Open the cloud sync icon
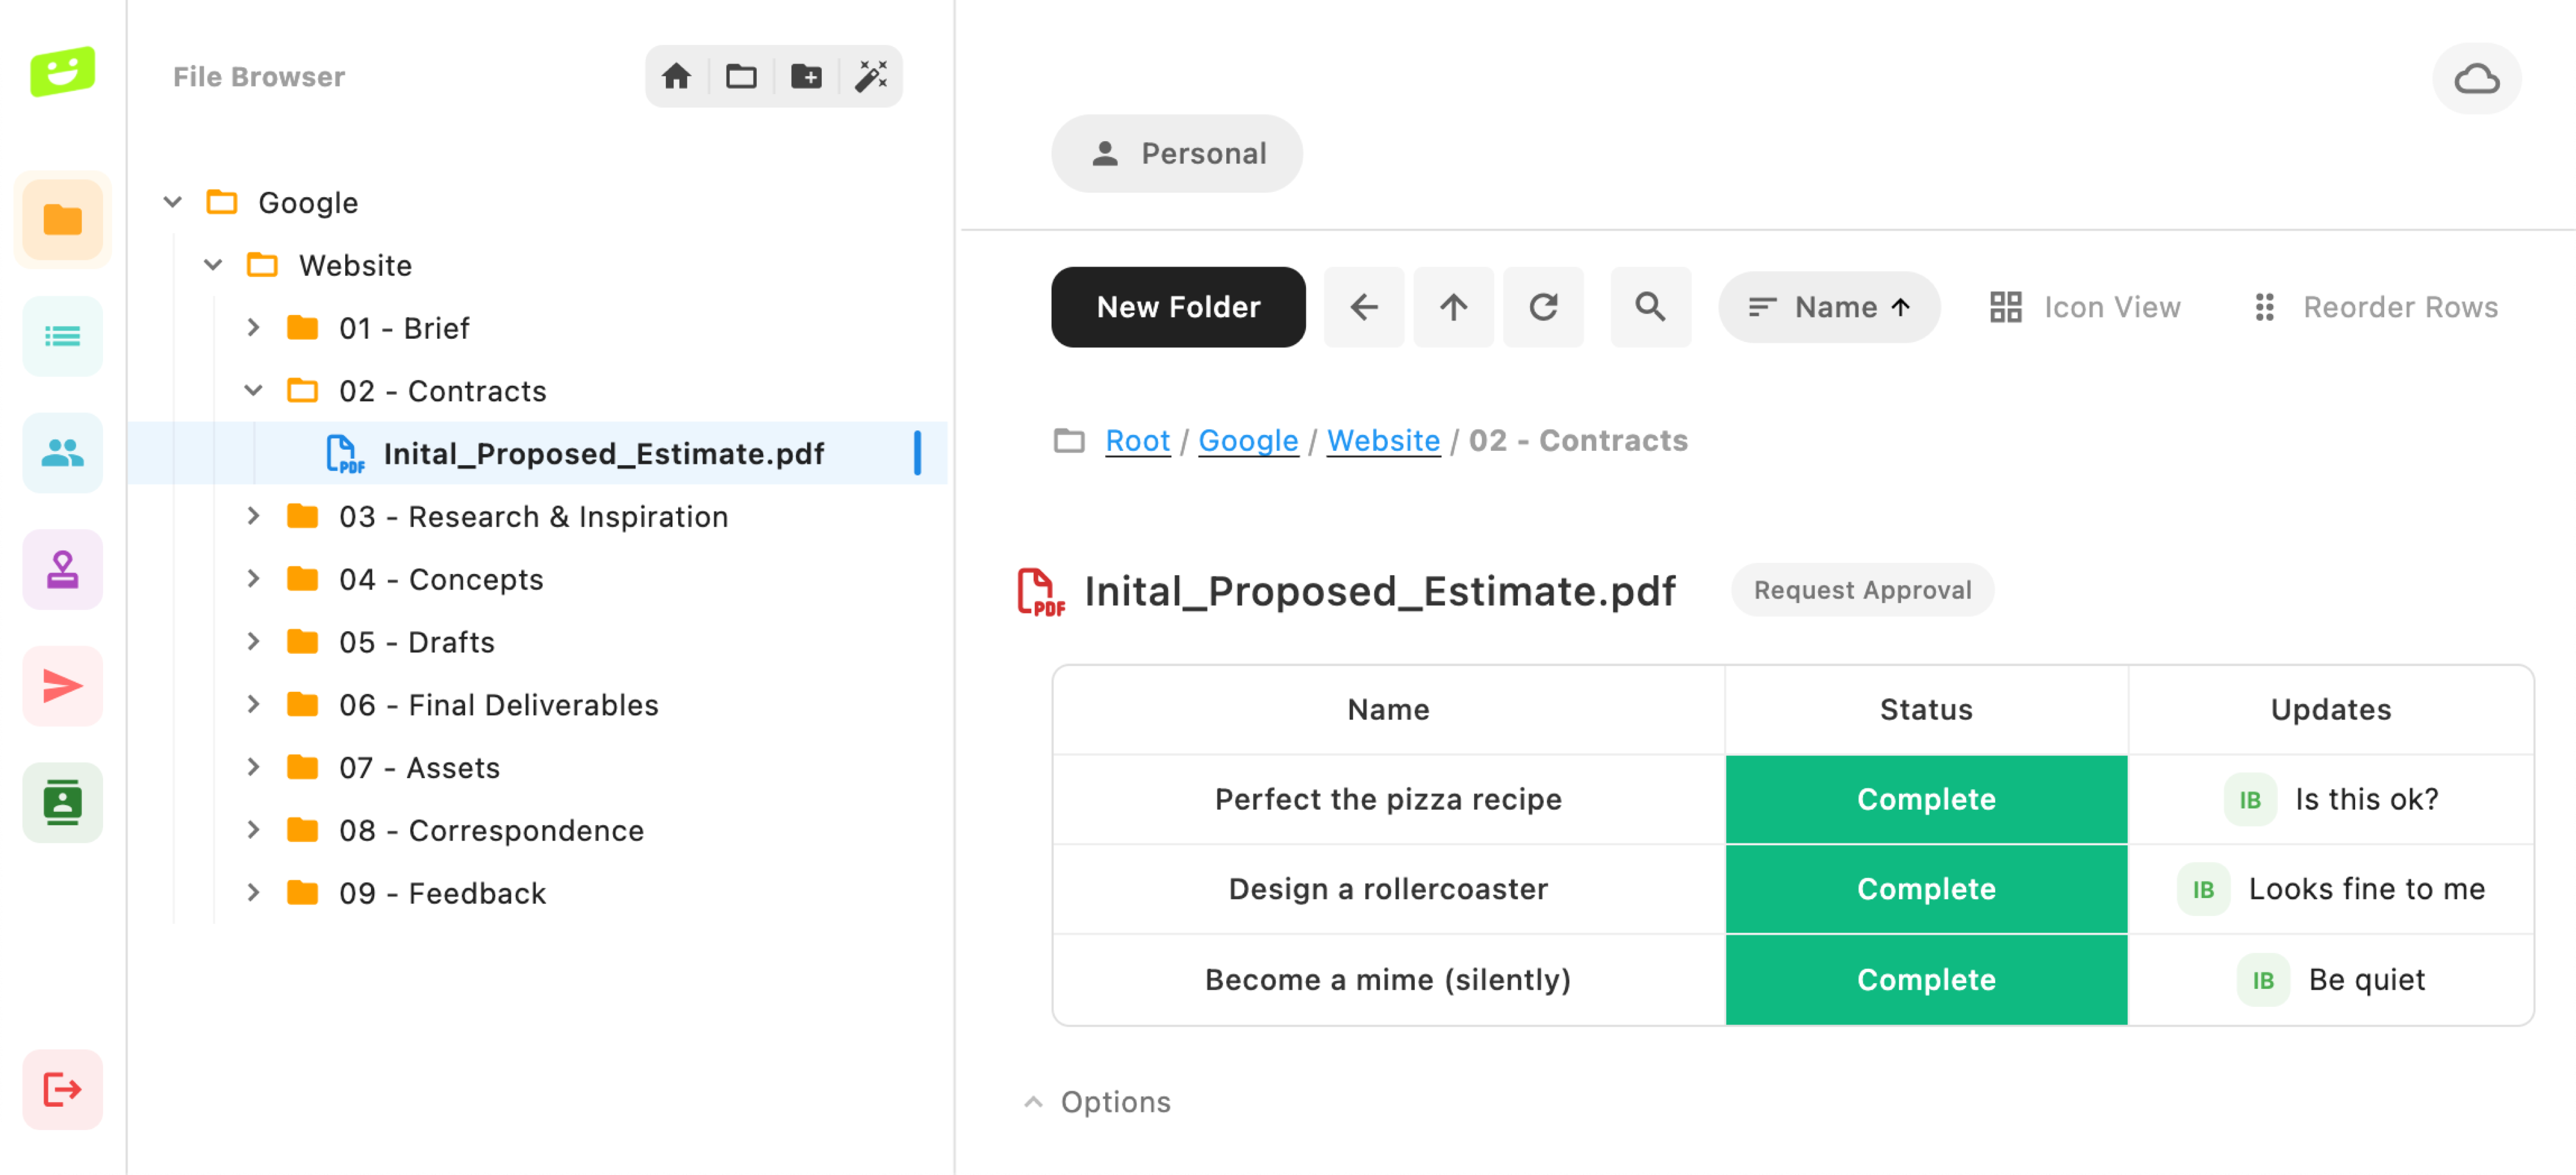This screenshot has width=2576, height=1175. pyautogui.click(x=2476, y=79)
